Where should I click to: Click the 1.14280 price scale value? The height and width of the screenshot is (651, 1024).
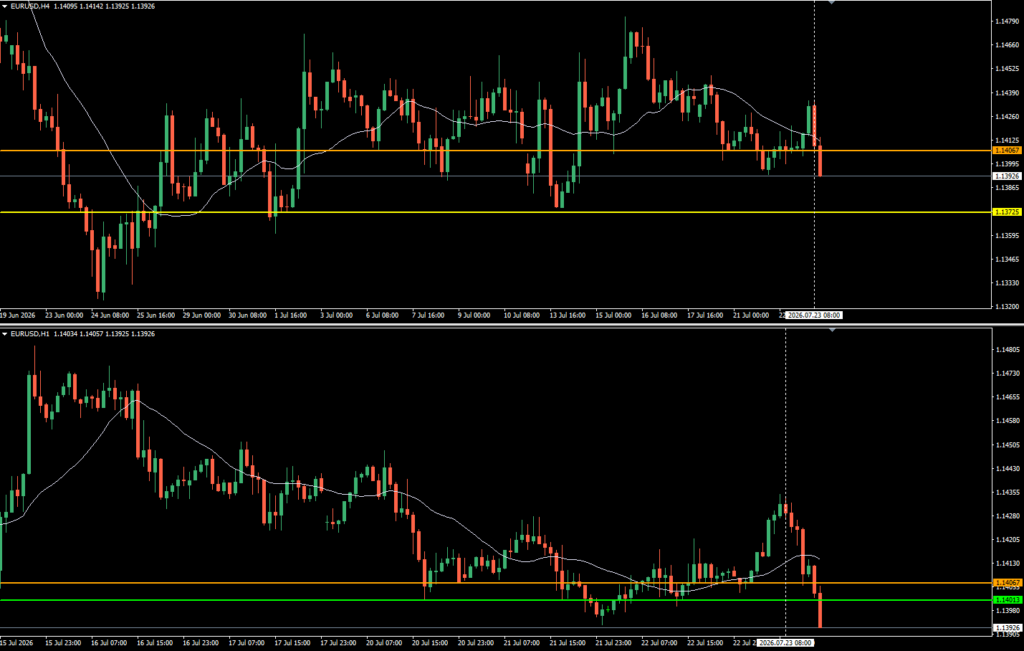coord(1006,516)
